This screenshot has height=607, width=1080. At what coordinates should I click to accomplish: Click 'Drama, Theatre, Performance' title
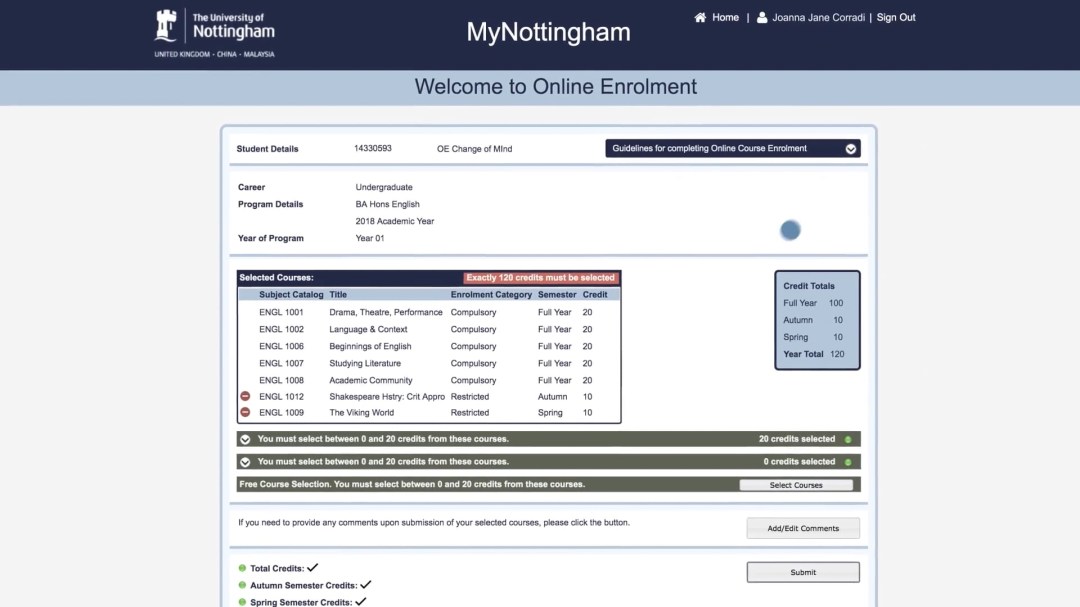tap(386, 312)
